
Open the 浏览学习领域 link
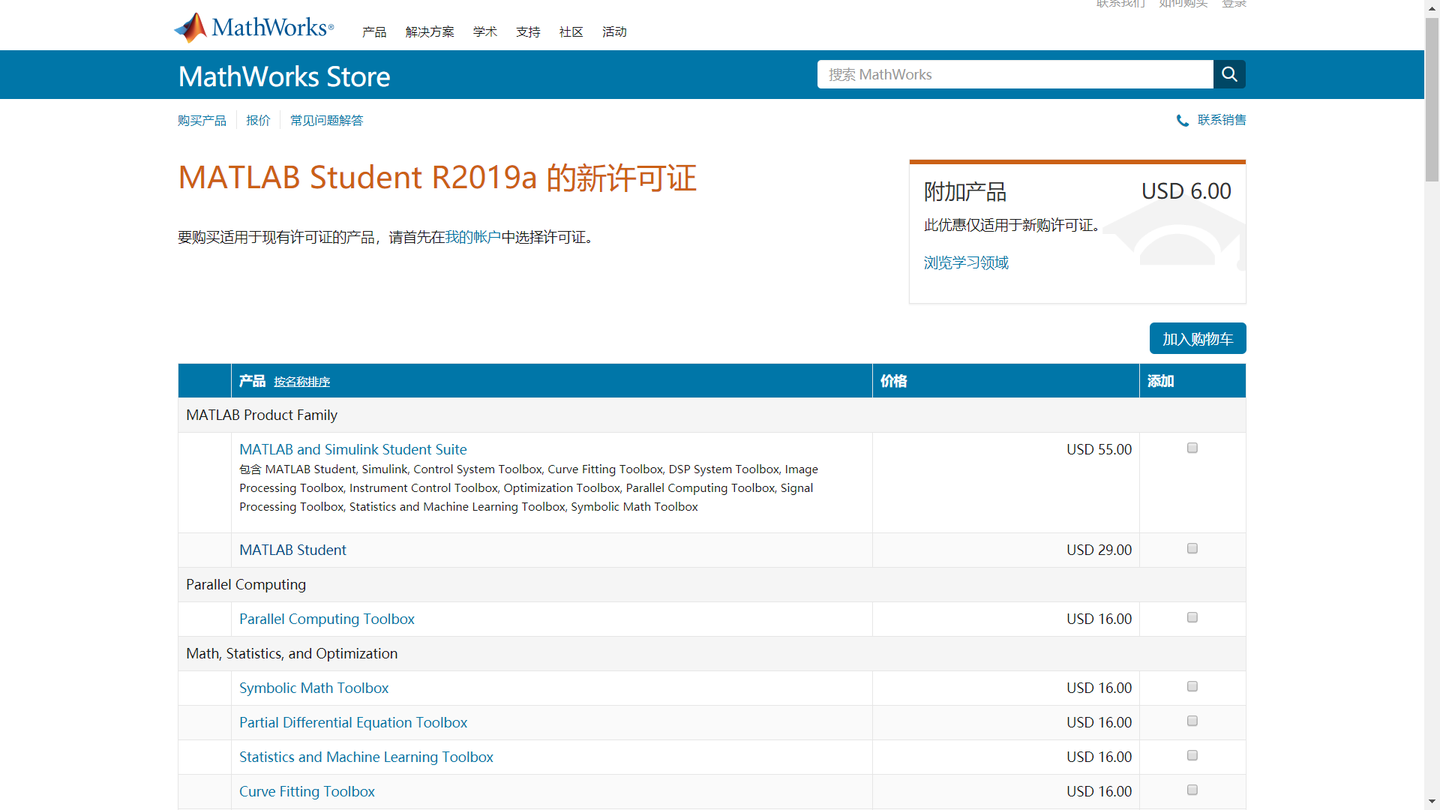point(965,262)
